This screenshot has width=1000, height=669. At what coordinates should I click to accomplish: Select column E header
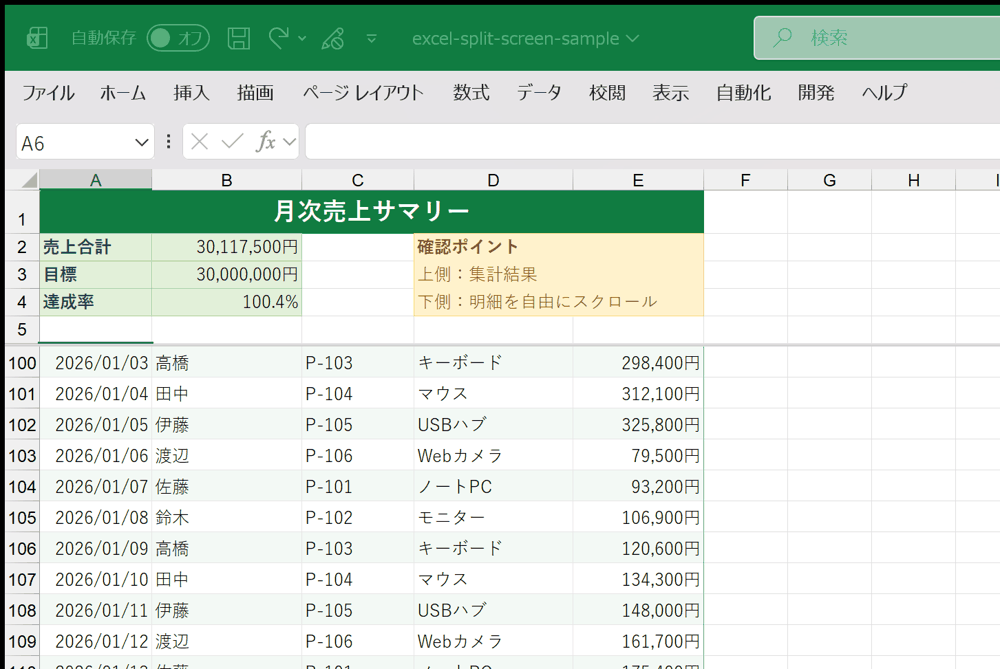click(638, 180)
